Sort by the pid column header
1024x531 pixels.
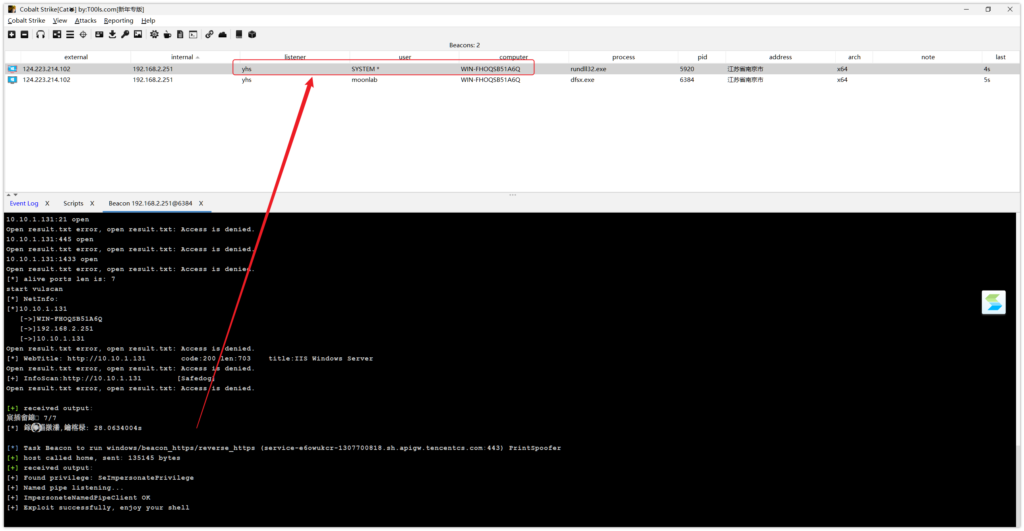(x=701, y=57)
